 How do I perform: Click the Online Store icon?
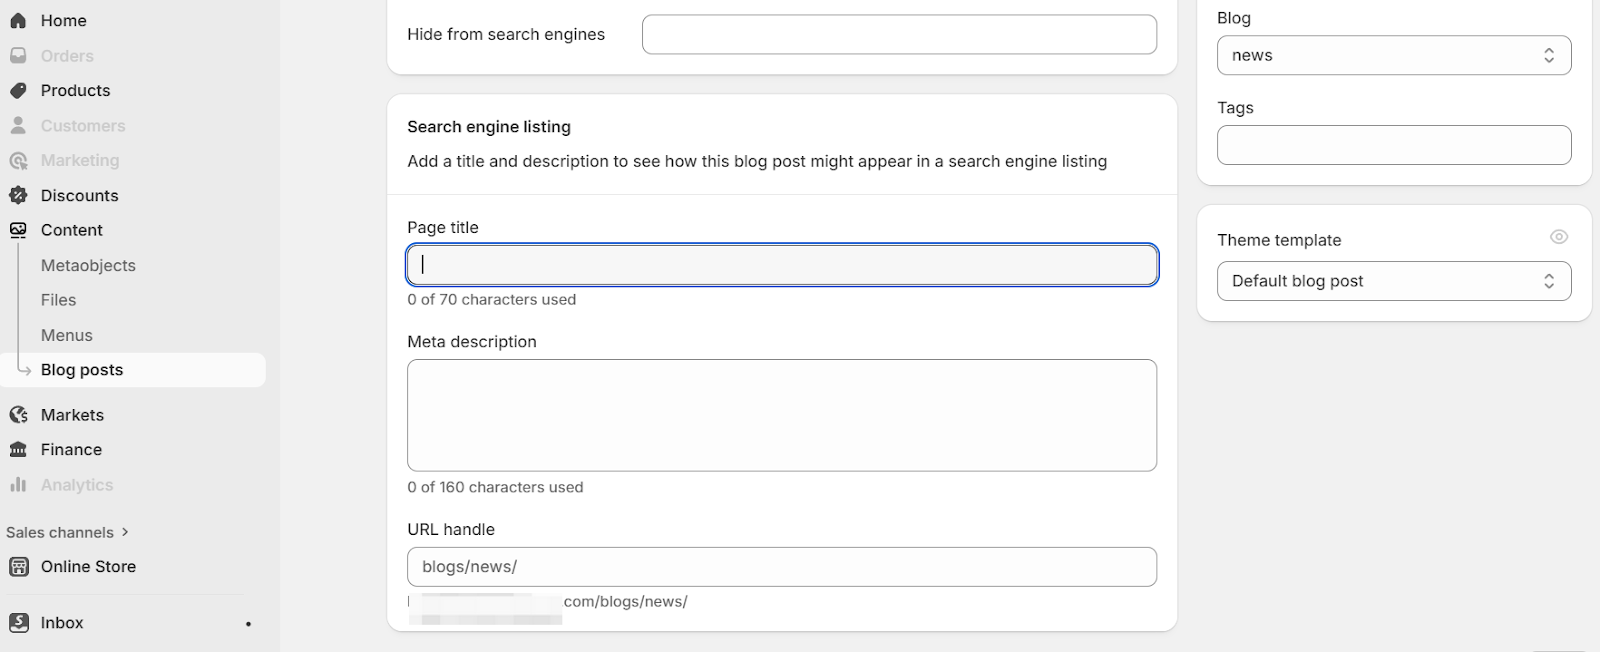click(x=18, y=567)
